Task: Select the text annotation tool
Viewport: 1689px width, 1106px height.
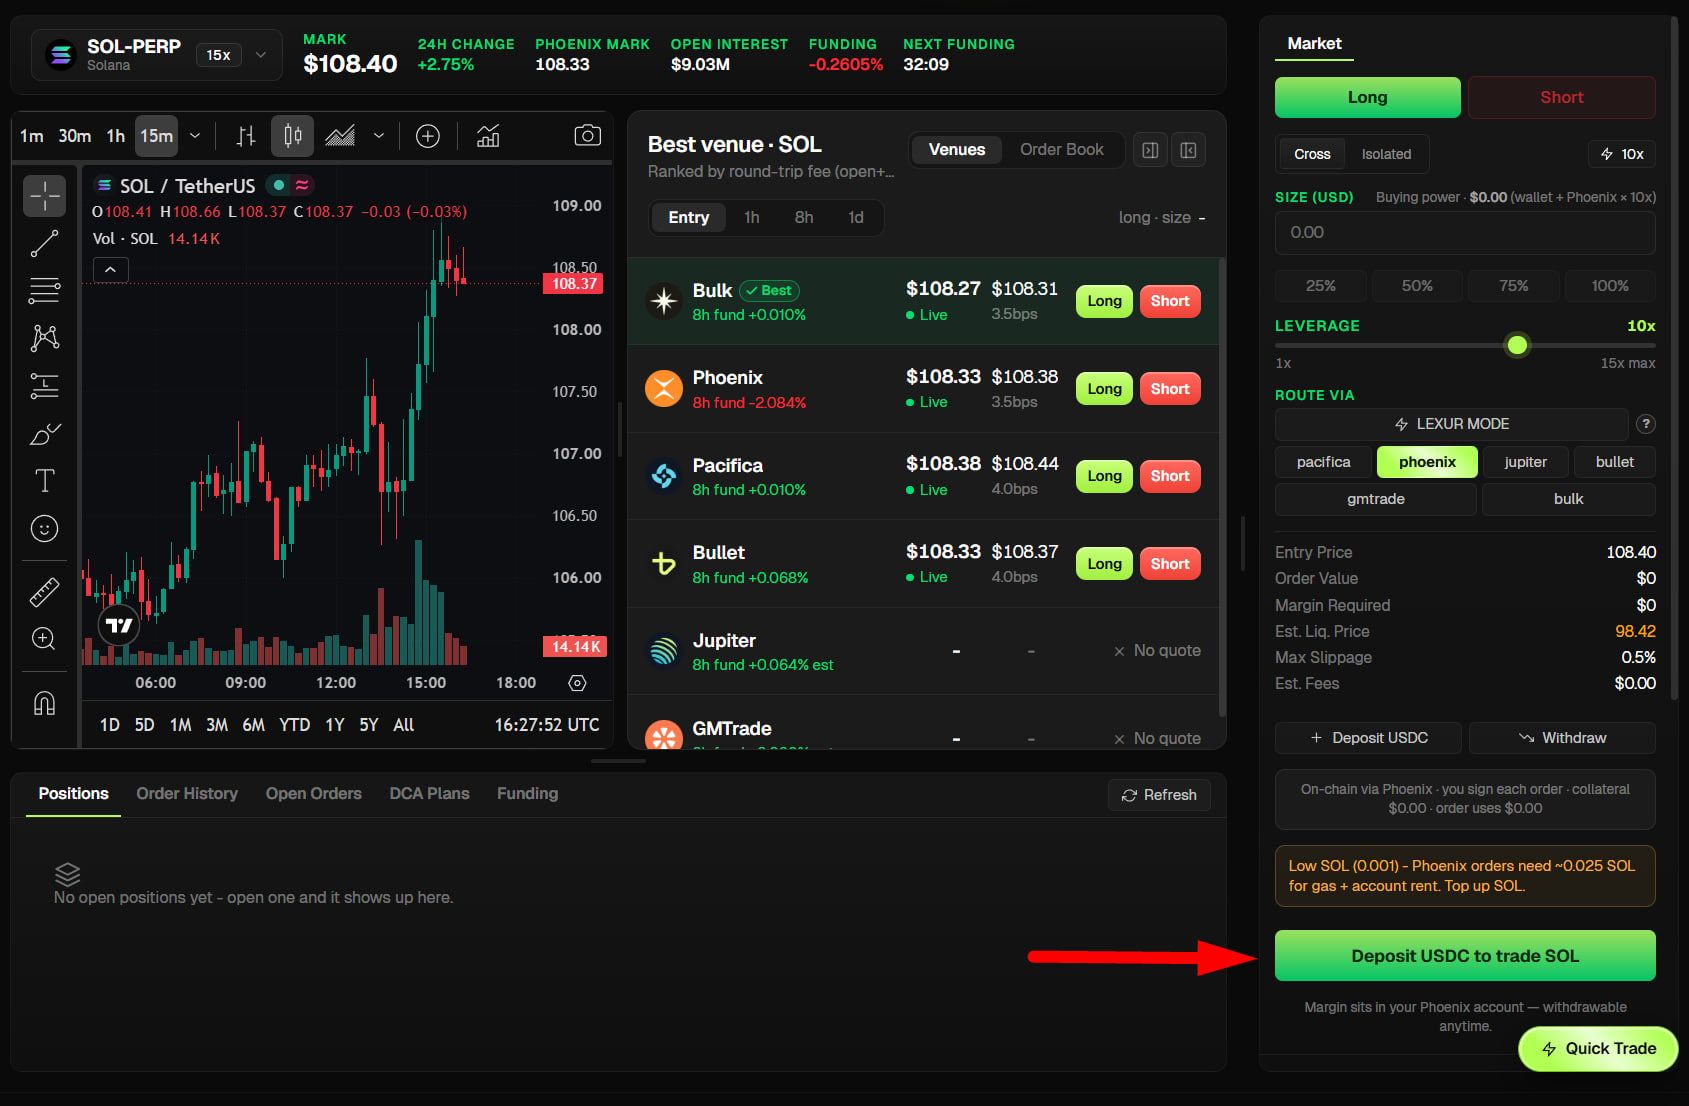Action: (44, 481)
